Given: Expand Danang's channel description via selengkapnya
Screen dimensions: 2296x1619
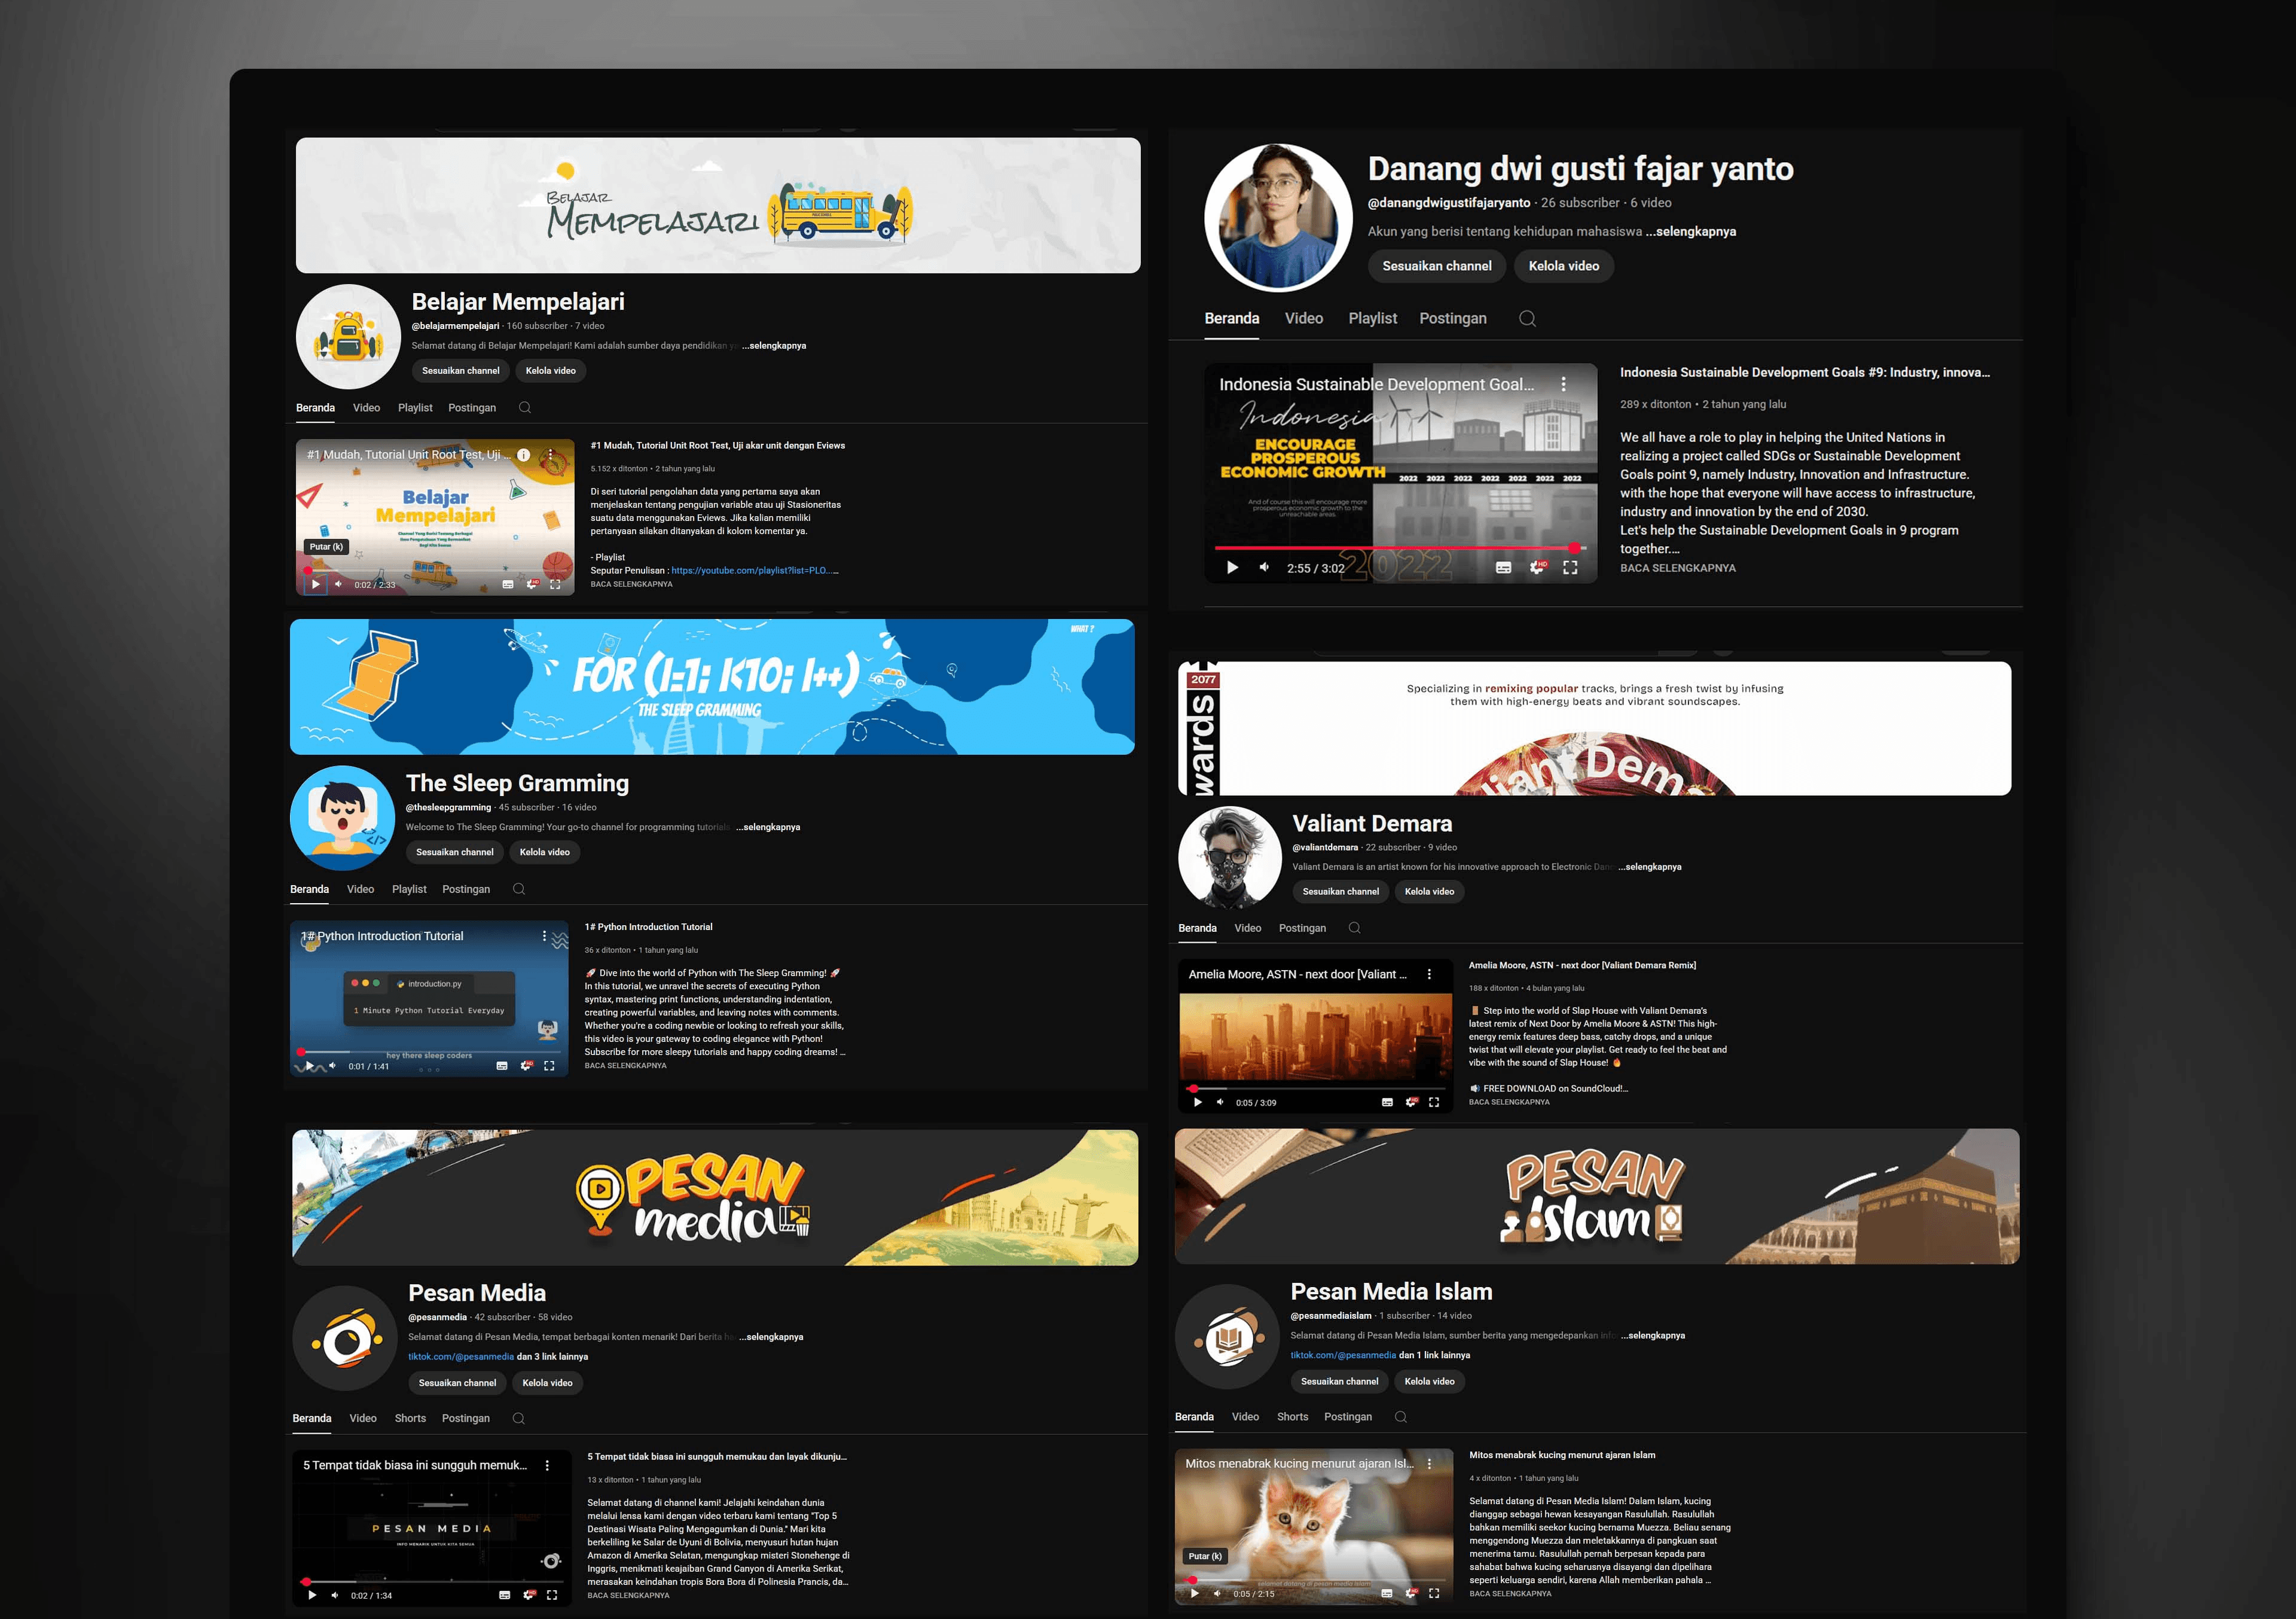Looking at the screenshot, I should pyautogui.click(x=1690, y=231).
